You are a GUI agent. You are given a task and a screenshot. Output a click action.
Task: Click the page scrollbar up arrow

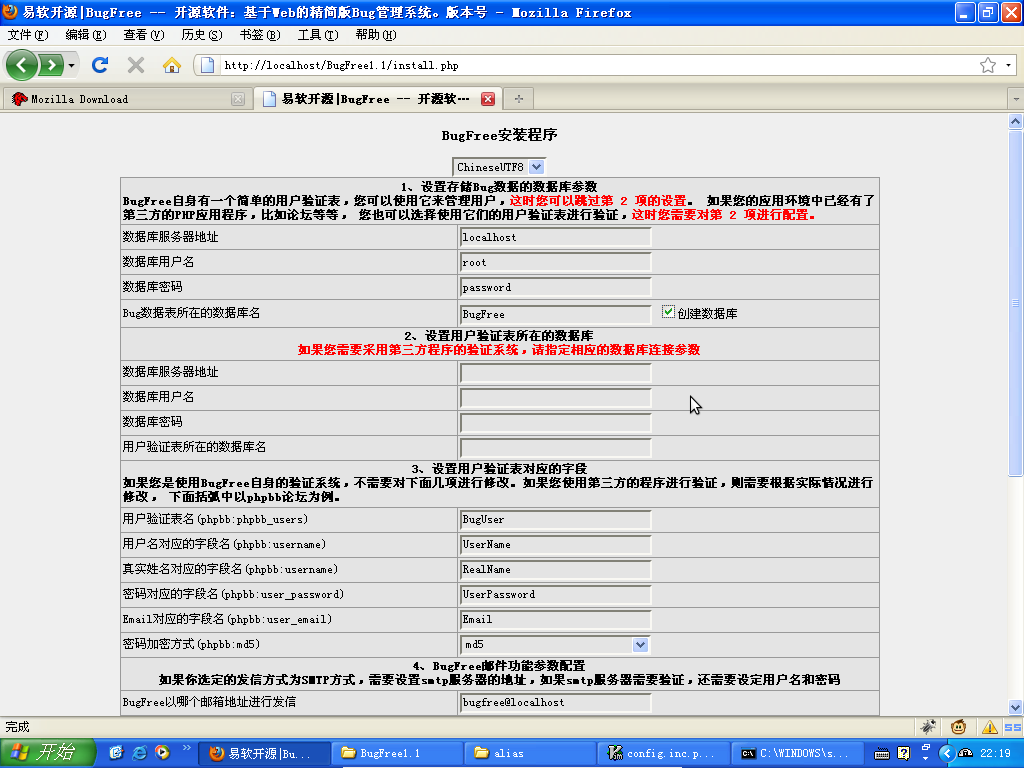(x=1015, y=121)
